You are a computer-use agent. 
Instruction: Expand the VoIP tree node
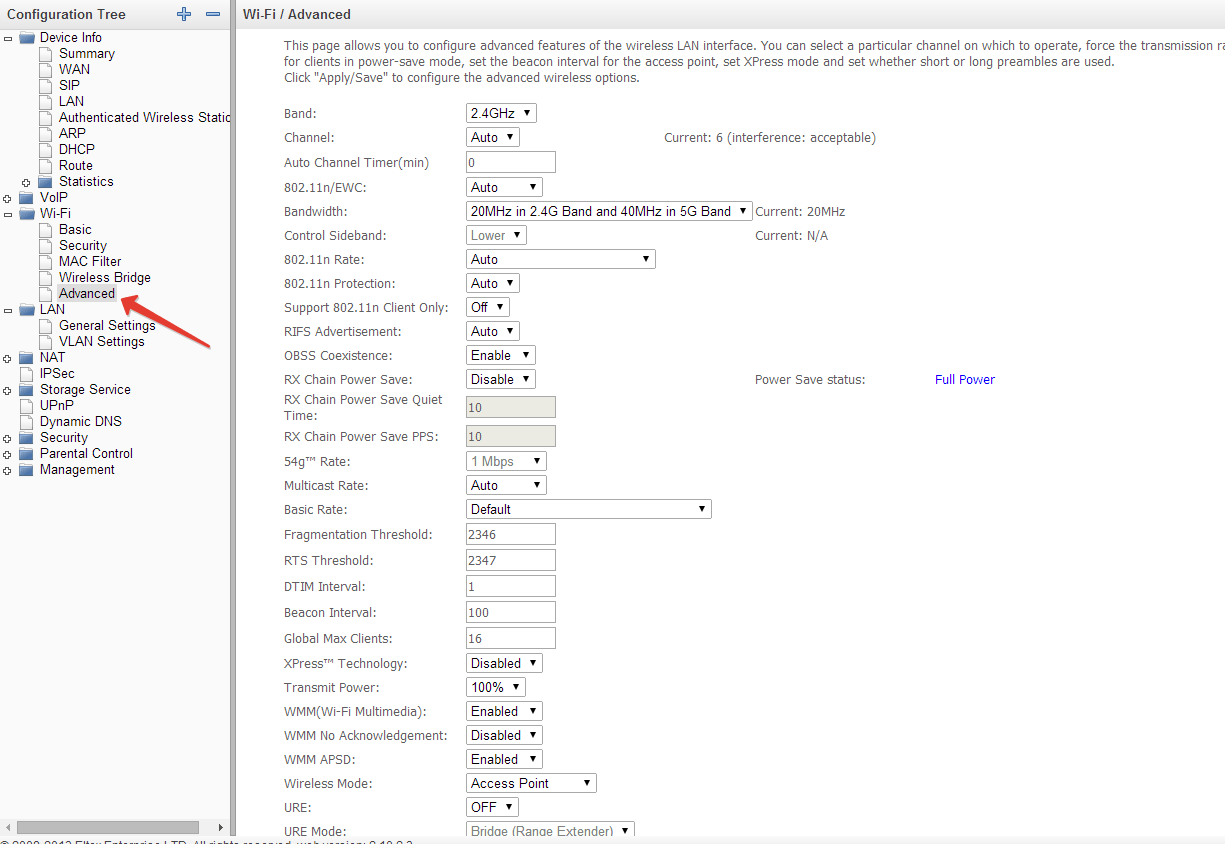click(8, 198)
